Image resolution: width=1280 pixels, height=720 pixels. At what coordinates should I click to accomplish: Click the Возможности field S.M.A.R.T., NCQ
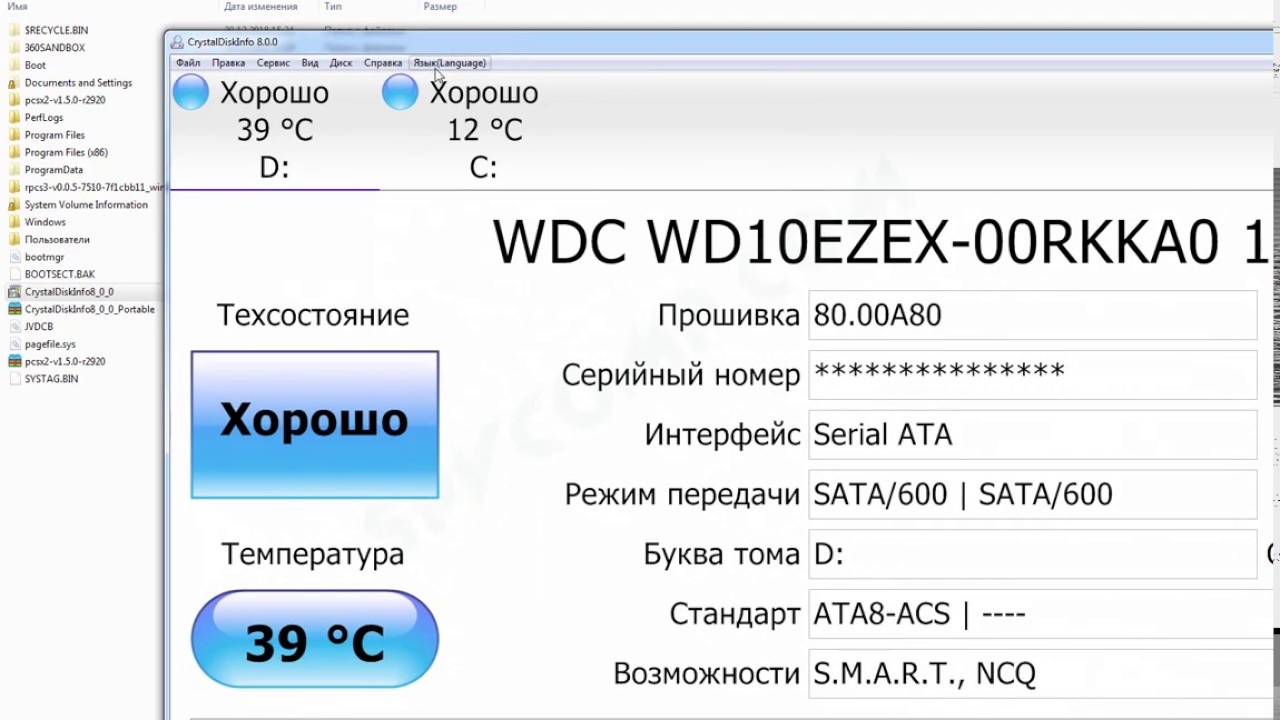[x=1043, y=673]
